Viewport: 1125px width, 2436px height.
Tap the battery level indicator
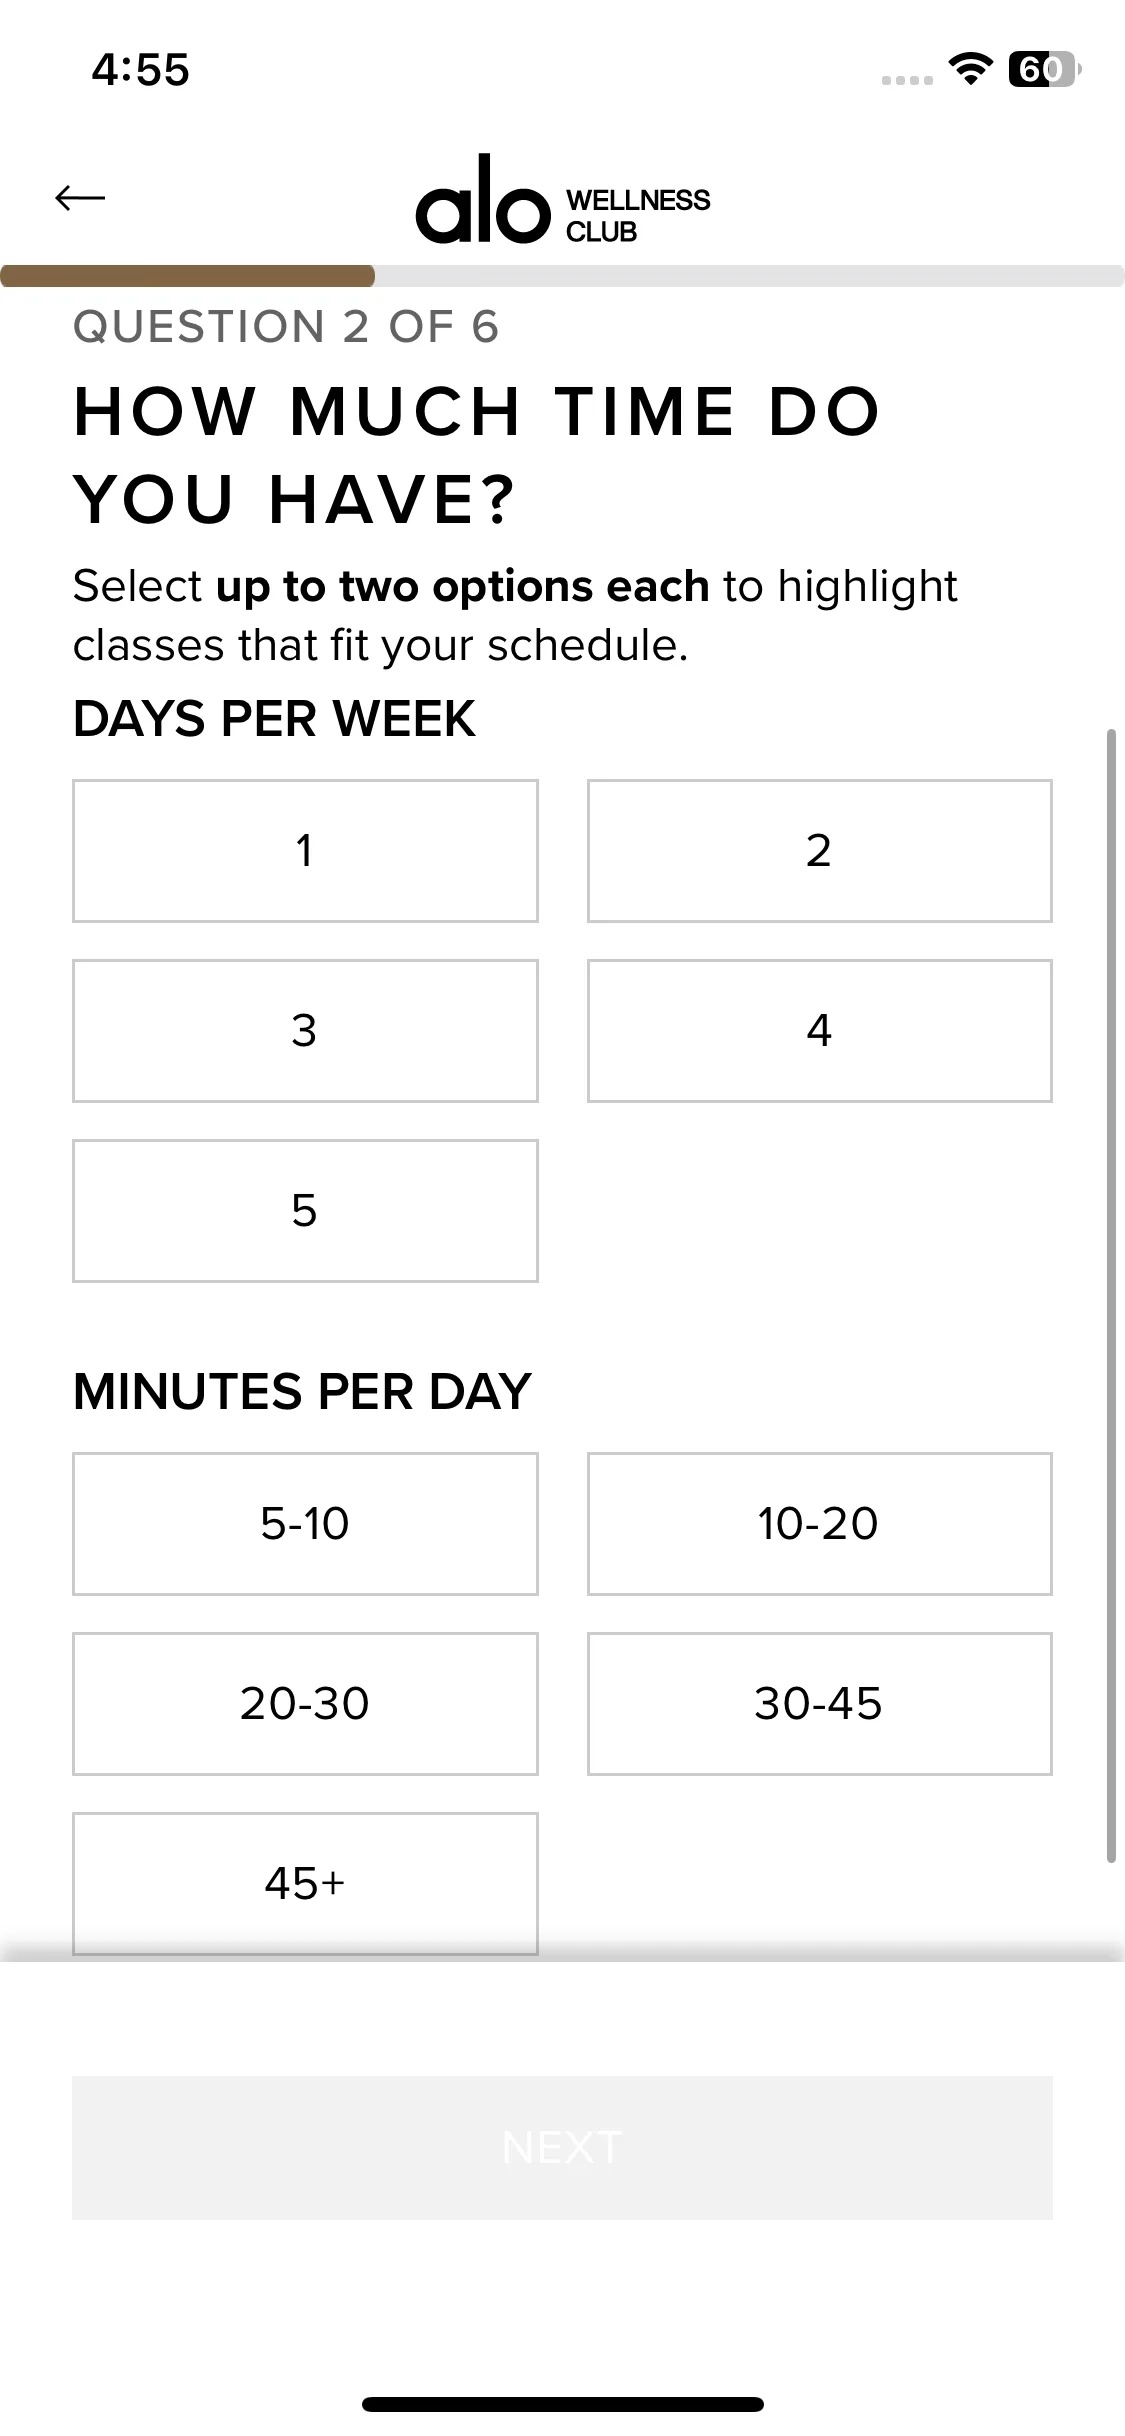(1043, 69)
